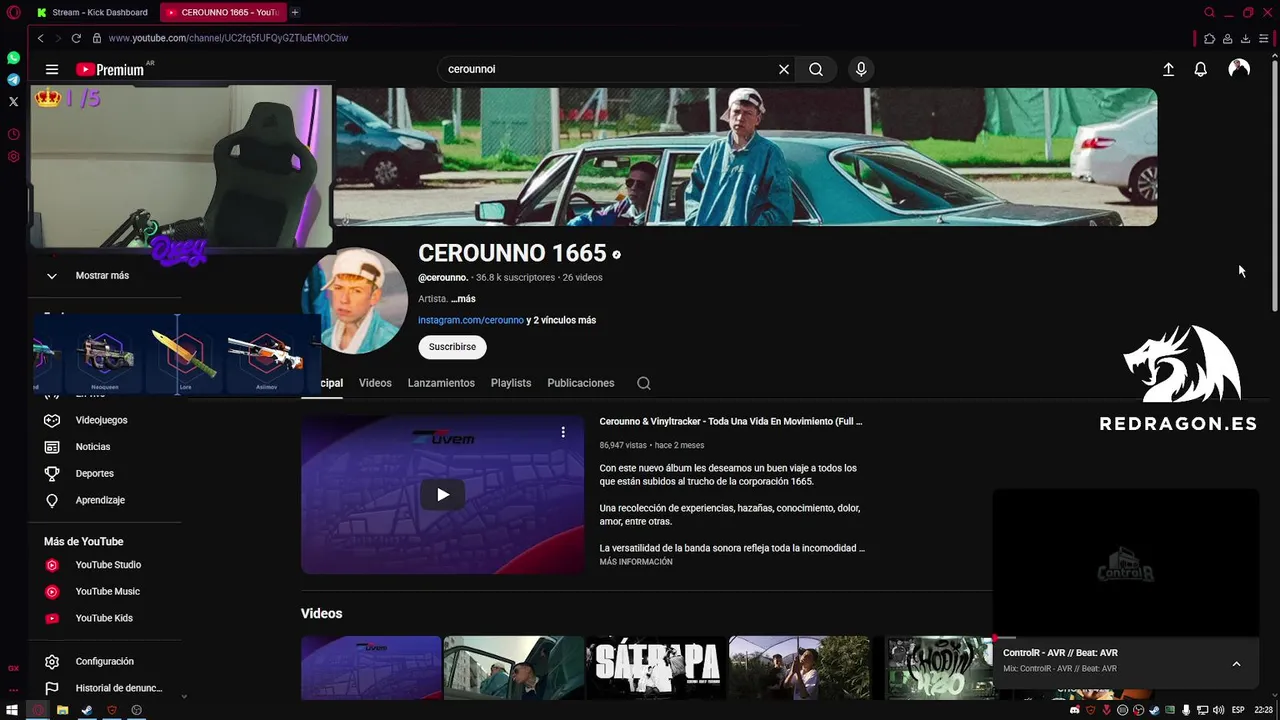
Task: Clear the search box text
Action: pos(784,69)
